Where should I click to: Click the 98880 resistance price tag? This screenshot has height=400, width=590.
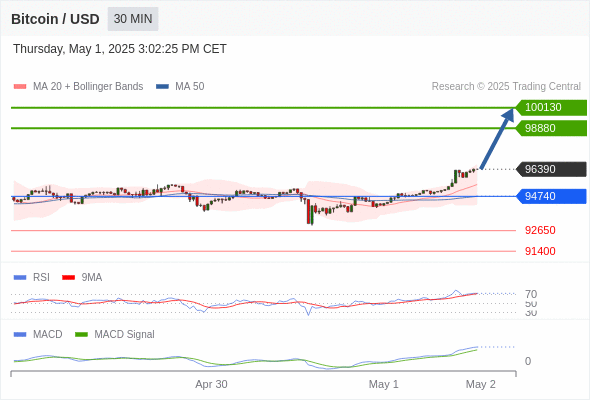(x=552, y=128)
